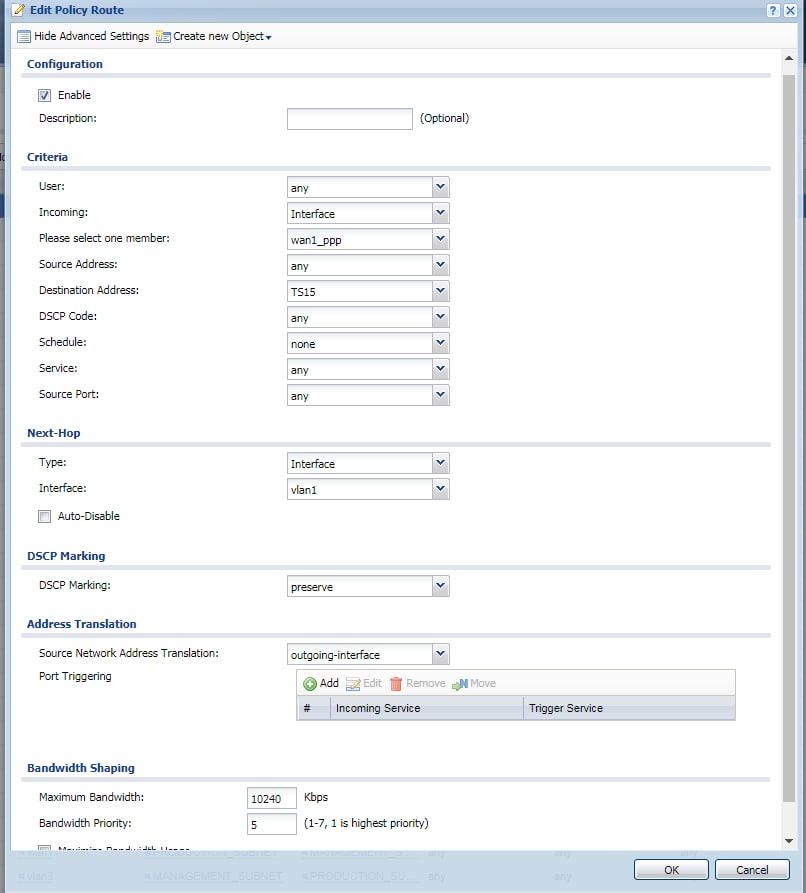The image size is (806, 893).
Task: Click the Maximum Bandwidth input field
Action: 272,798
